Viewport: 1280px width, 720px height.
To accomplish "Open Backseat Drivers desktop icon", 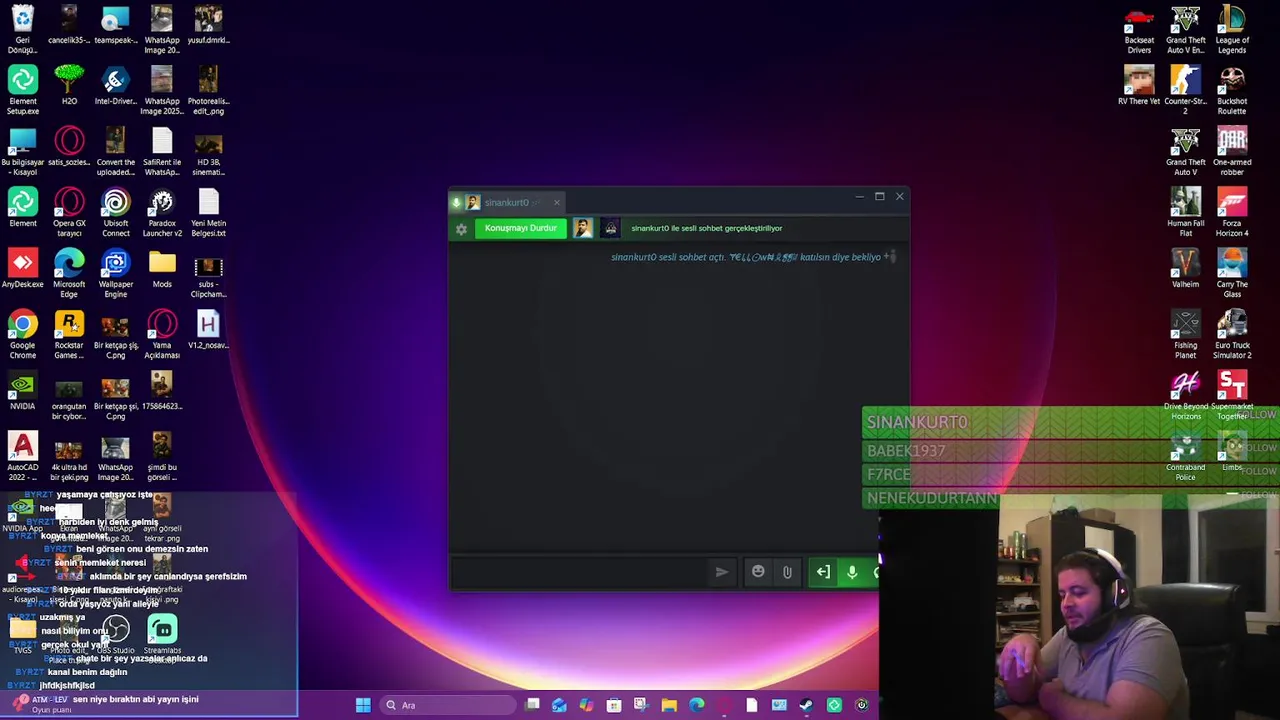I will click(1139, 30).
